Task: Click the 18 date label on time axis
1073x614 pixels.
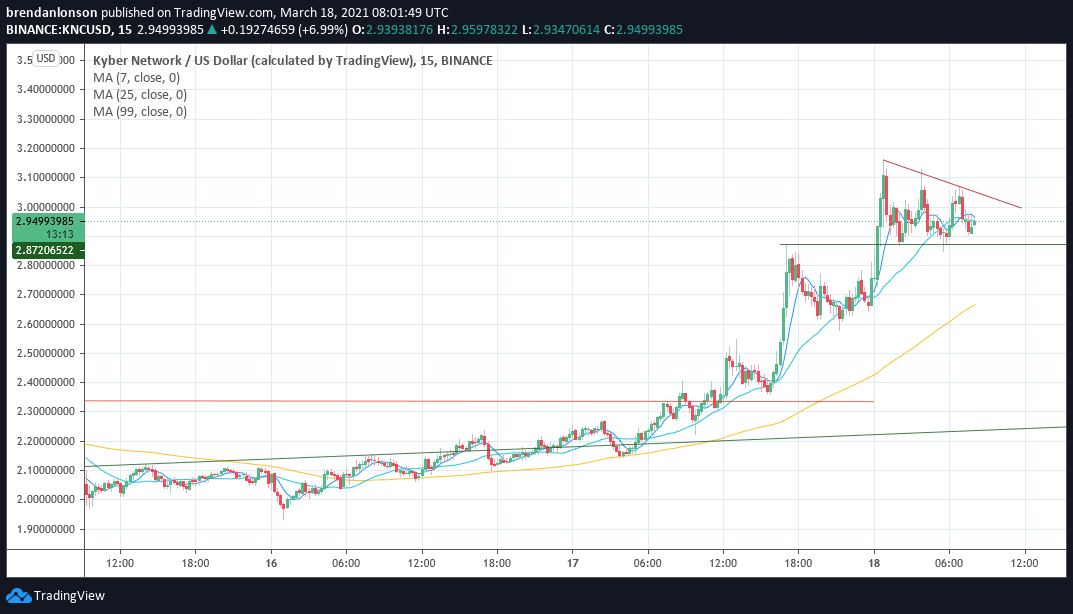Action: point(874,563)
